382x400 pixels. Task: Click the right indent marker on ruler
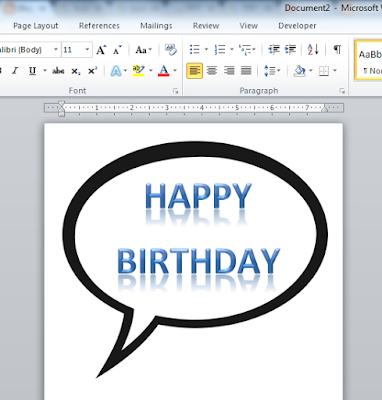[324, 108]
